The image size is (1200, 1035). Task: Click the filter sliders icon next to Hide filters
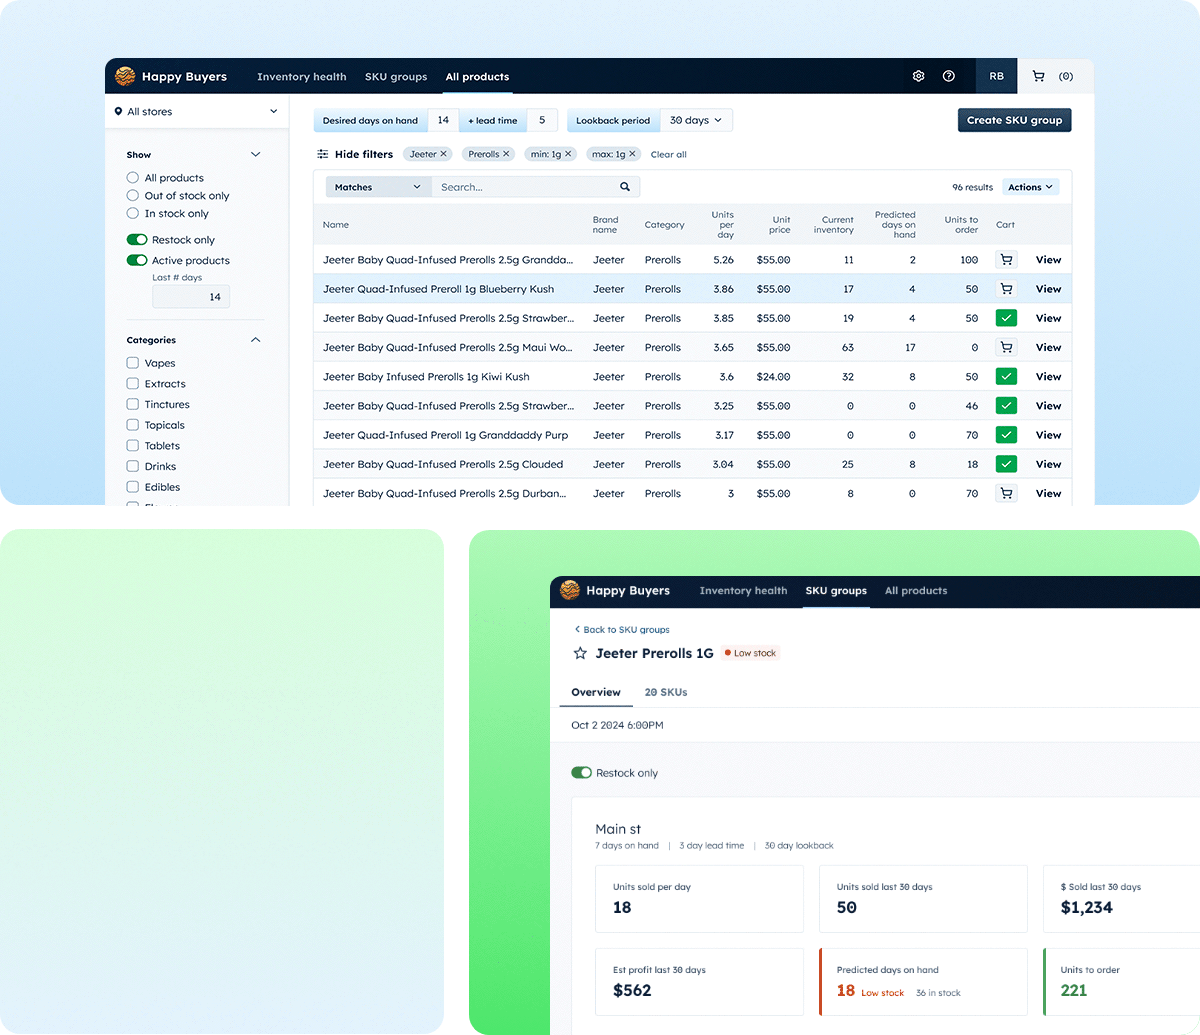[x=323, y=154]
